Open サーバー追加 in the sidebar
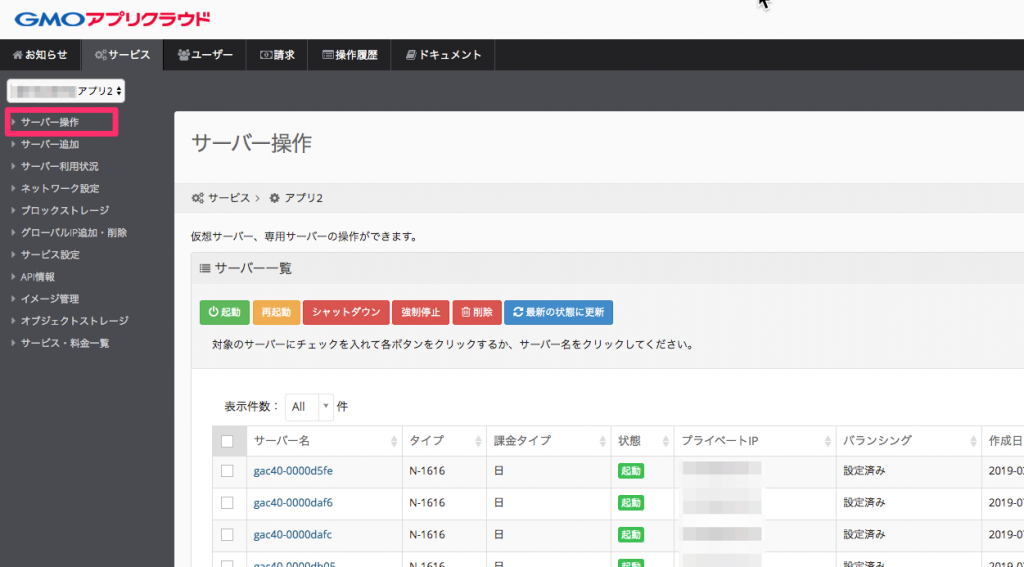The height and width of the screenshot is (567, 1024). (x=50, y=144)
